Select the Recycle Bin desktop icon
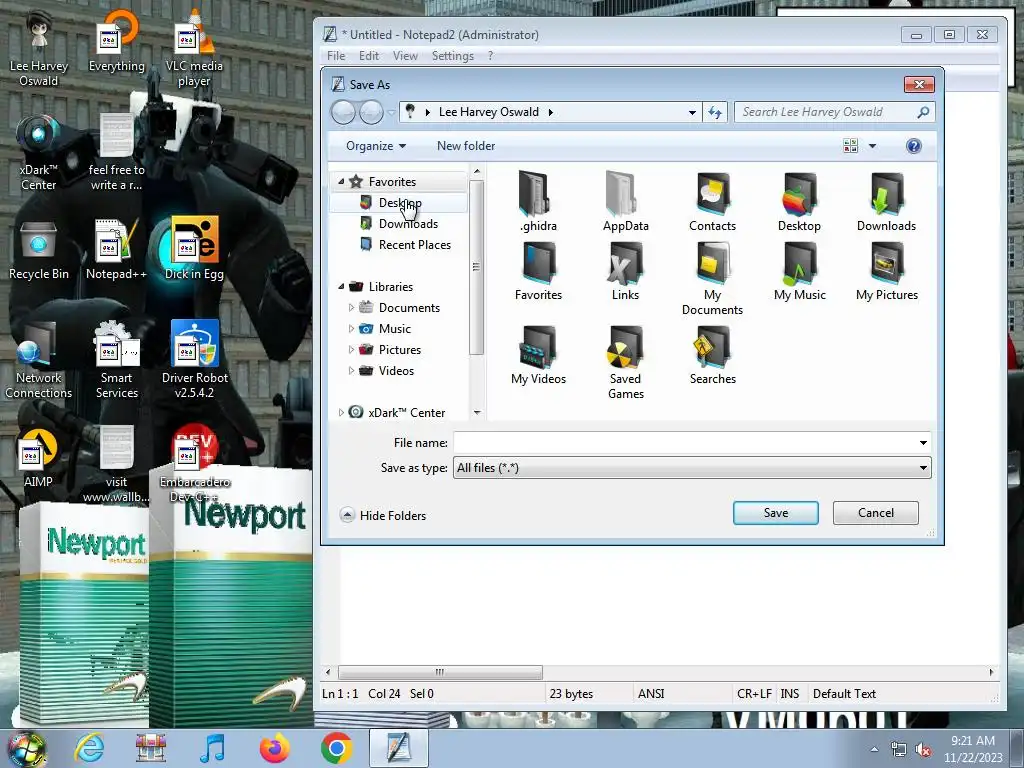Screen dimensions: 1024x768 (39, 249)
